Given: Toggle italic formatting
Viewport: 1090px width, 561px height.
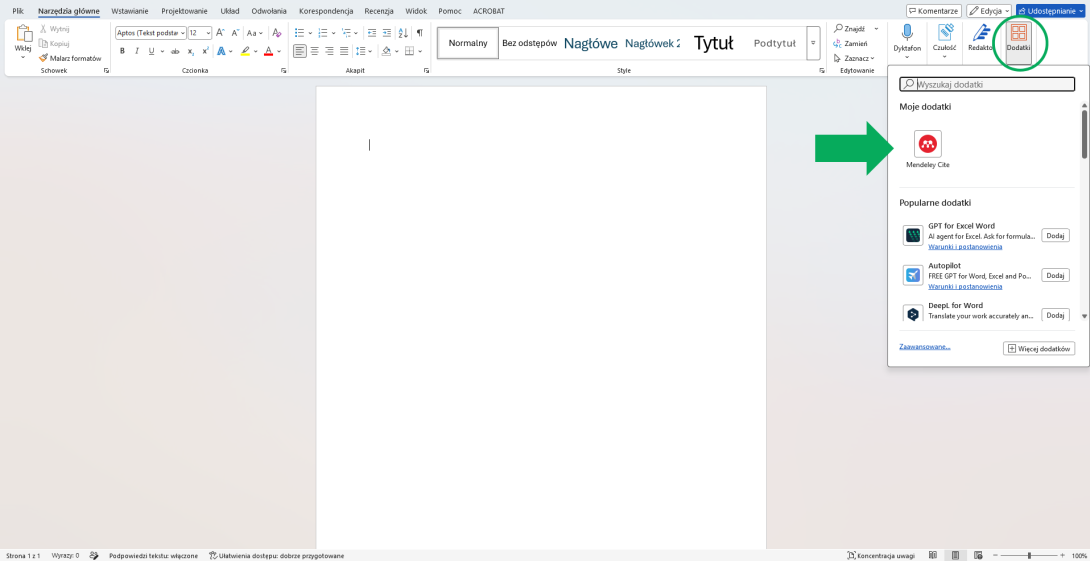Looking at the screenshot, I should pyautogui.click(x=137, y=51).
